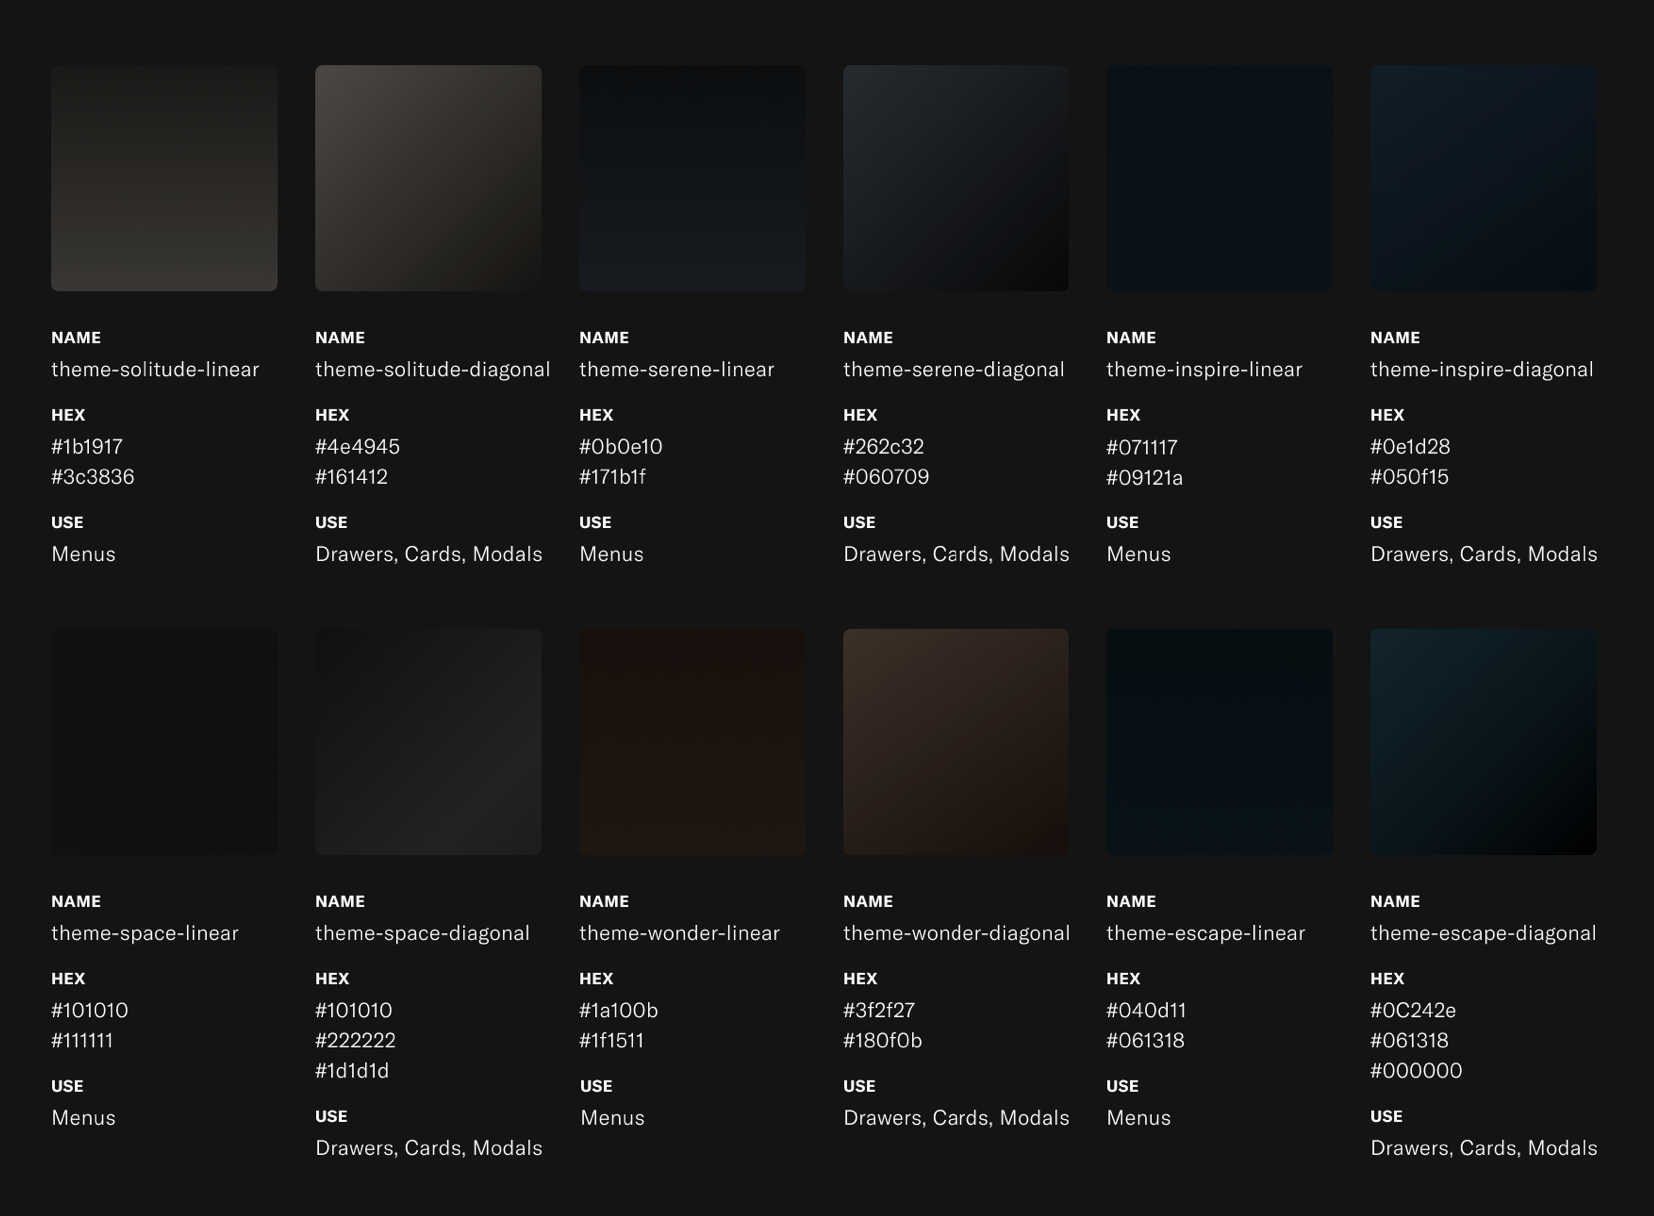Click hex value #060709
Screen dimensions: 1654x1216
click(886, 476)
